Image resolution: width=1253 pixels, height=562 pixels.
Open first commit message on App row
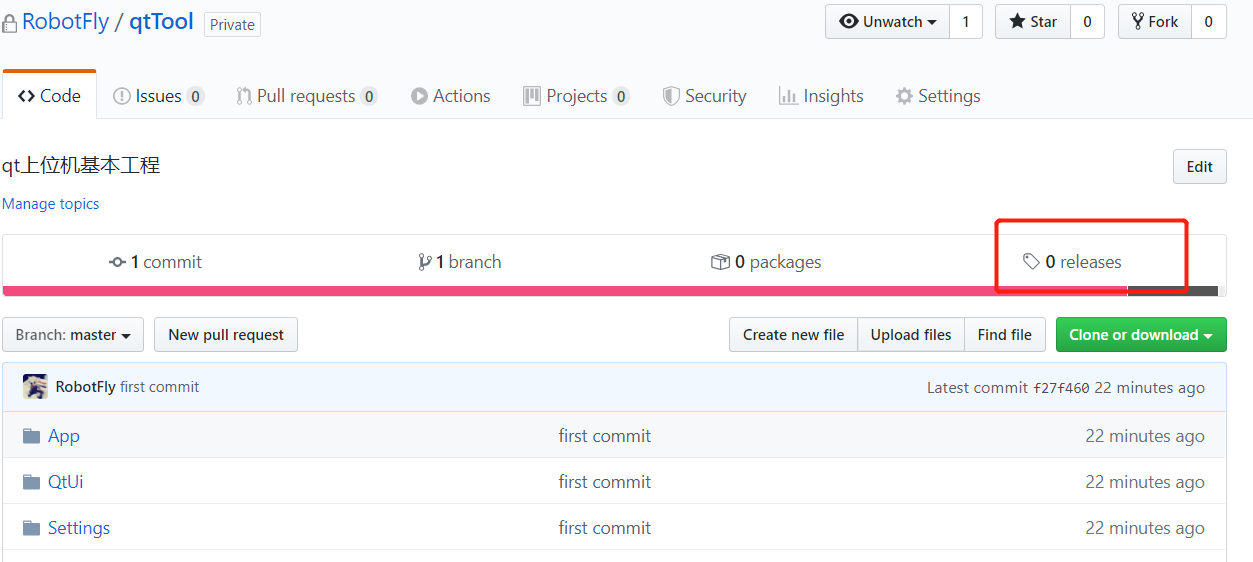(x=605, y=436)
